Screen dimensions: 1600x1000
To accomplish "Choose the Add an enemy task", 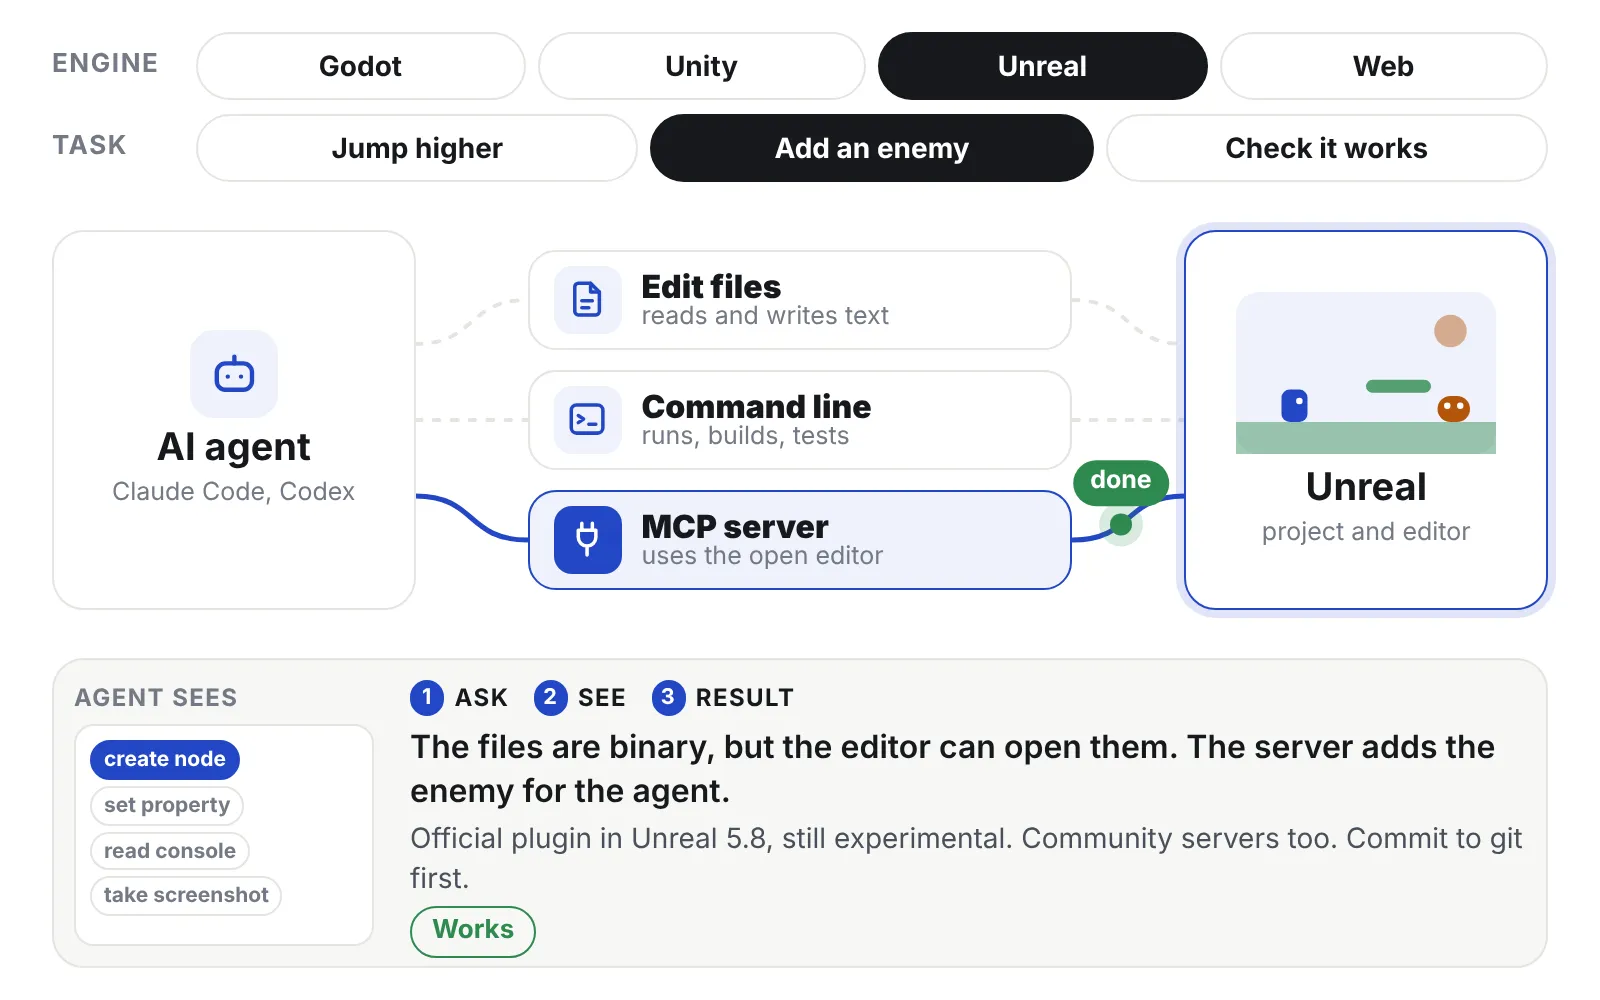I will point(872,148).
